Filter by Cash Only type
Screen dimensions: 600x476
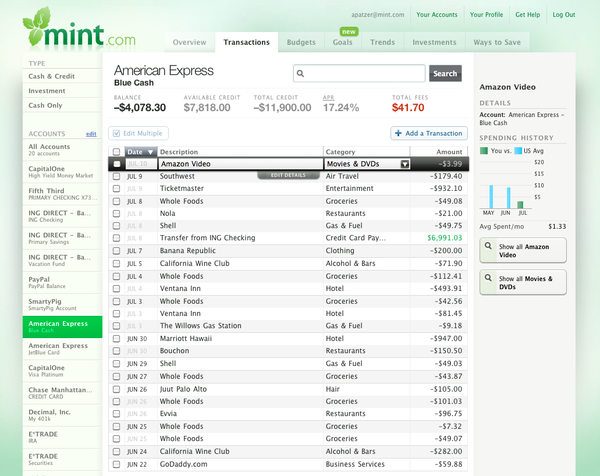62,105
